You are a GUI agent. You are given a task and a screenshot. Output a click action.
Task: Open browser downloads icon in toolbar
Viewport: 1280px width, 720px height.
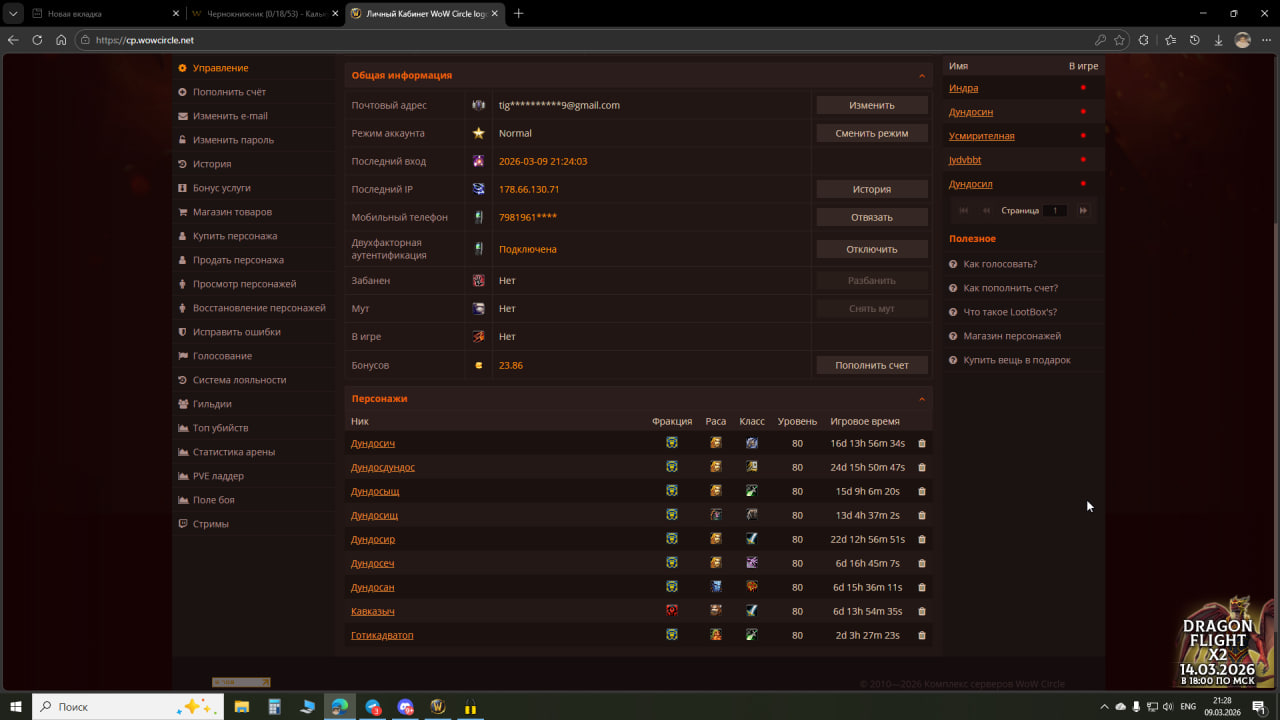[x=1218, y=40]
